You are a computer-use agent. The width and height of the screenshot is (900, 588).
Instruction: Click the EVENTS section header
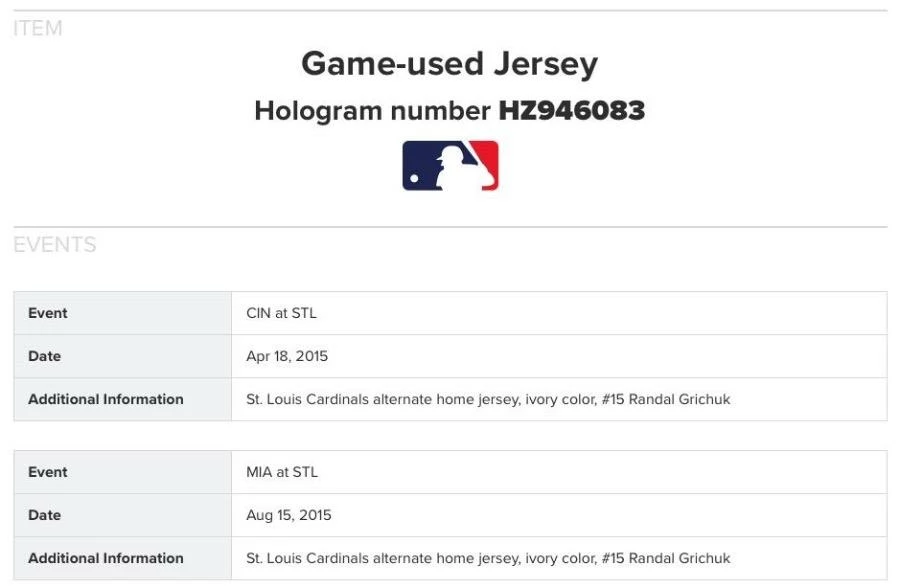[x=55, y=245]
